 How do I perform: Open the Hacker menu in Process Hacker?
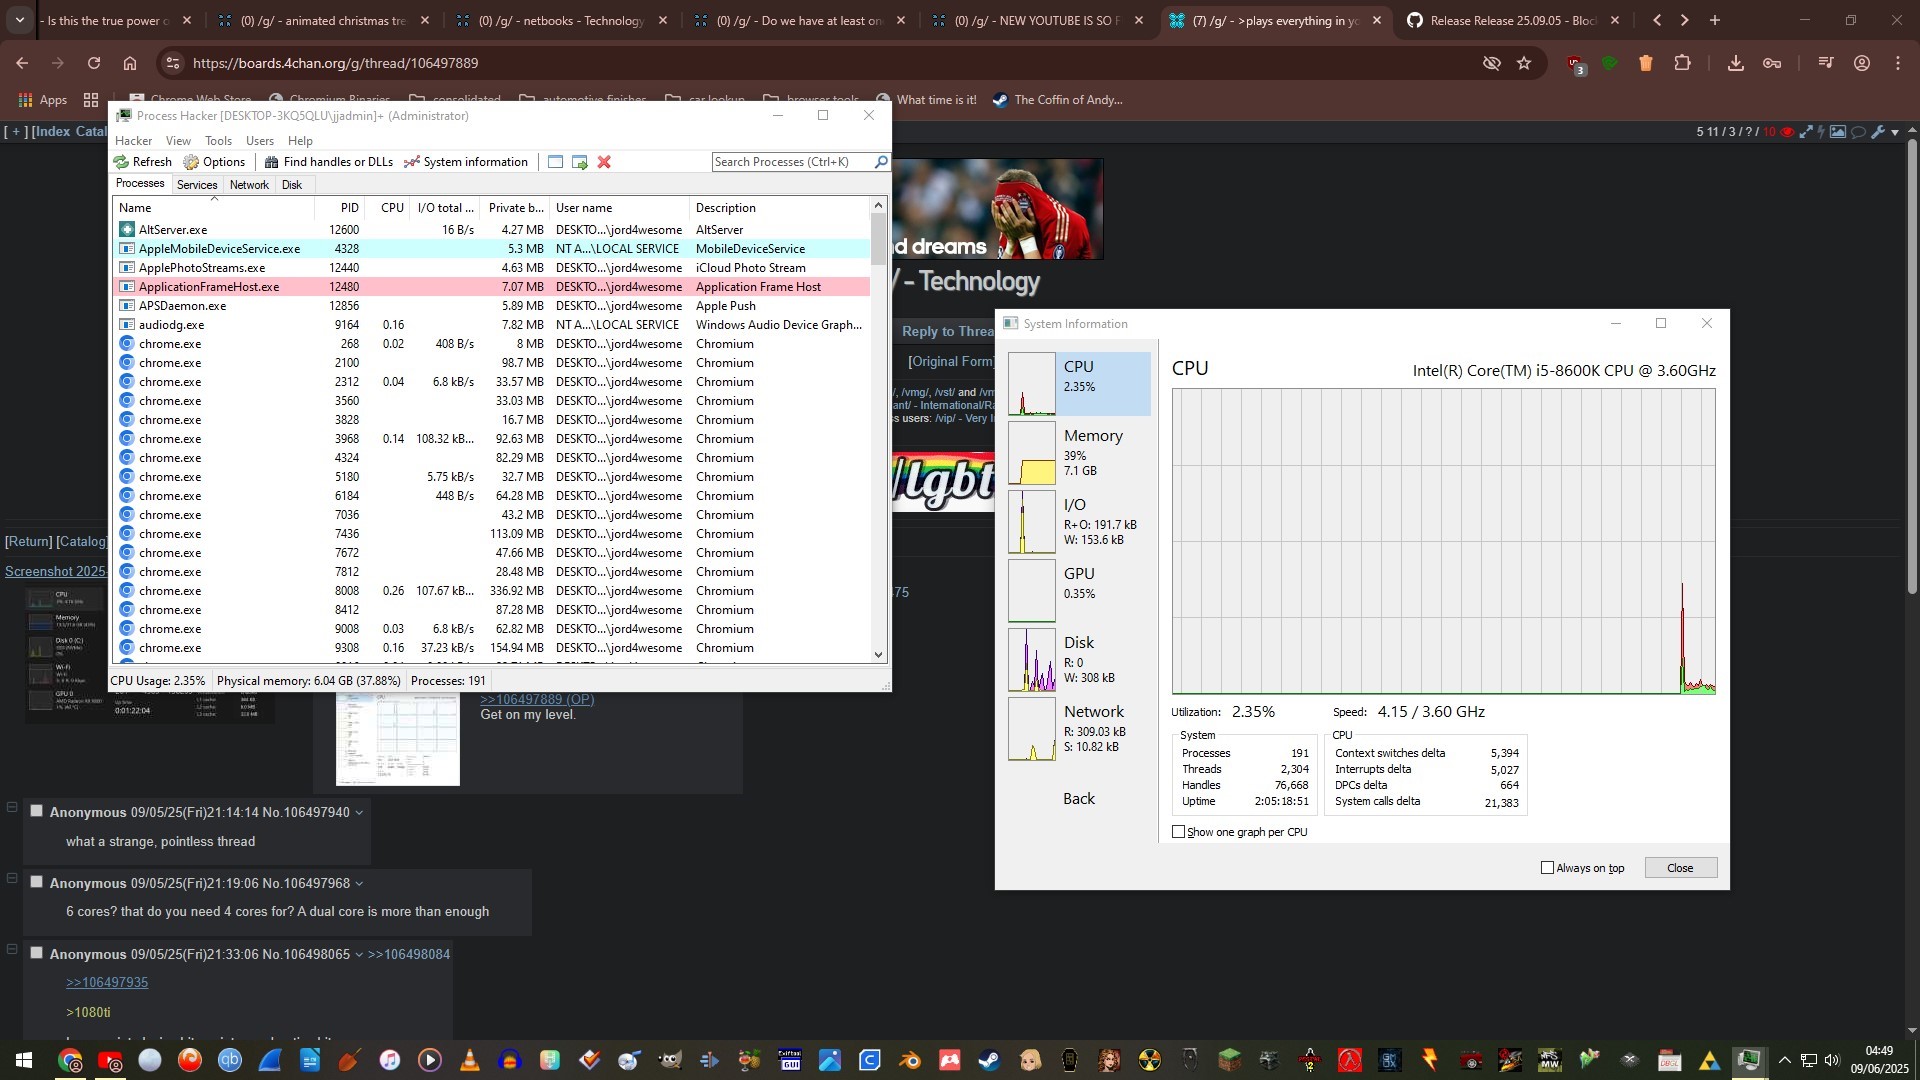pos(133,141)
